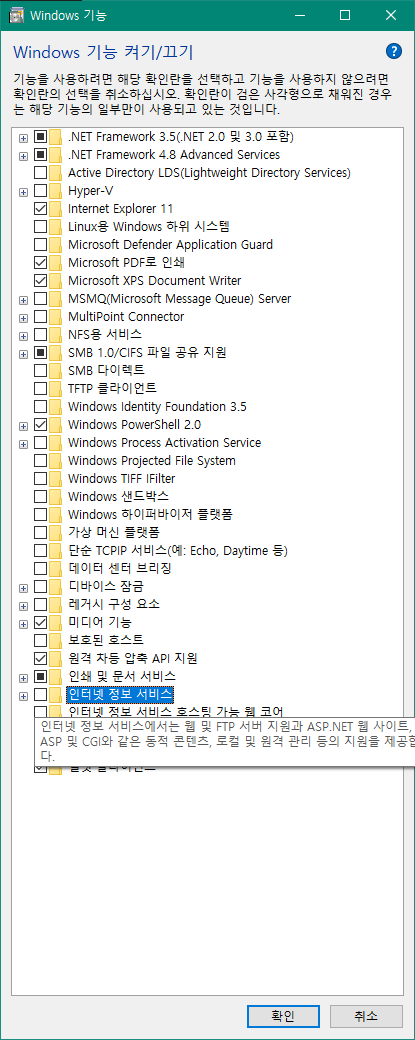Click the folder icon beside 레거시 구성 요소
Image resolution: width=415 pixels, height=1040 pixels.
[x=56, y=604]
